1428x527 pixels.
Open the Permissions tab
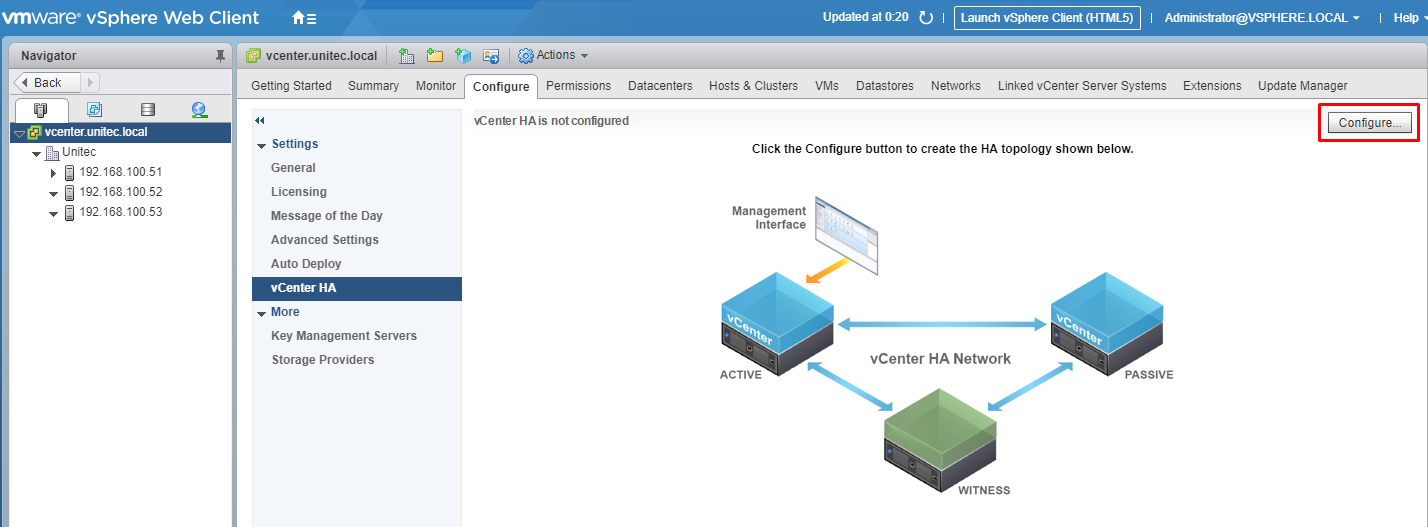pos(578,86)
